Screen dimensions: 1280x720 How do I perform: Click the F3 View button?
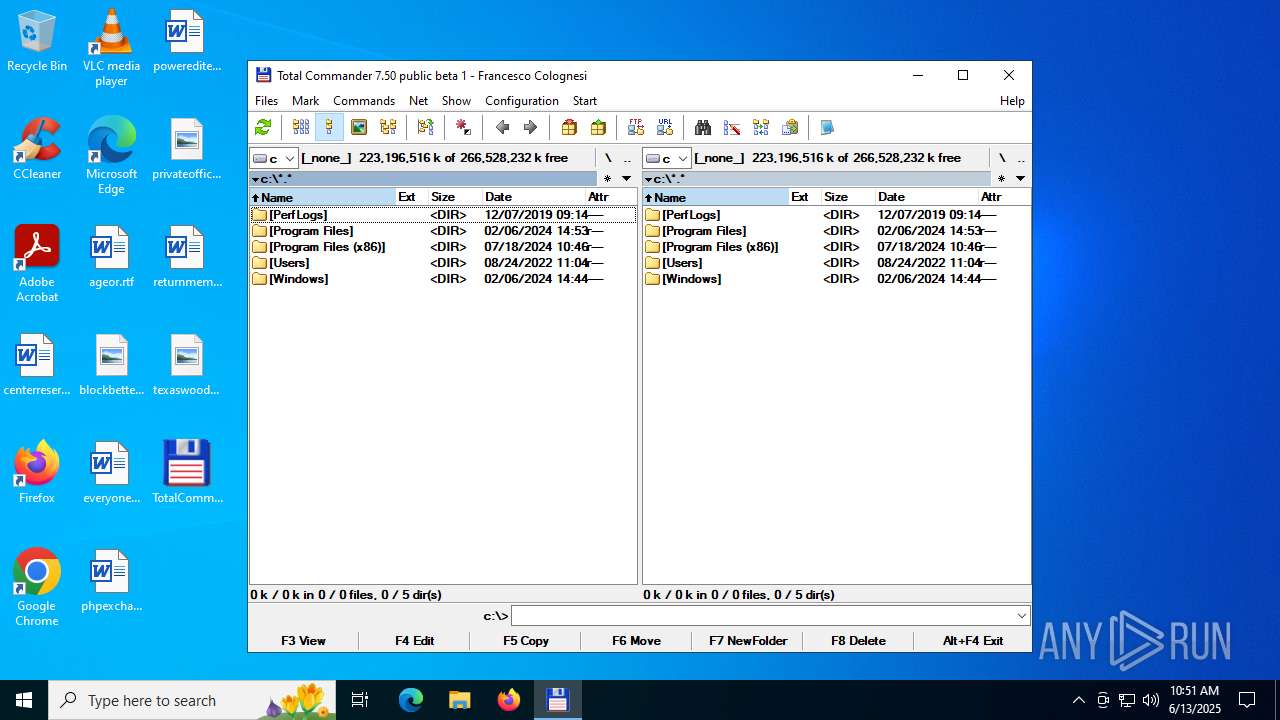coord(304,641)
